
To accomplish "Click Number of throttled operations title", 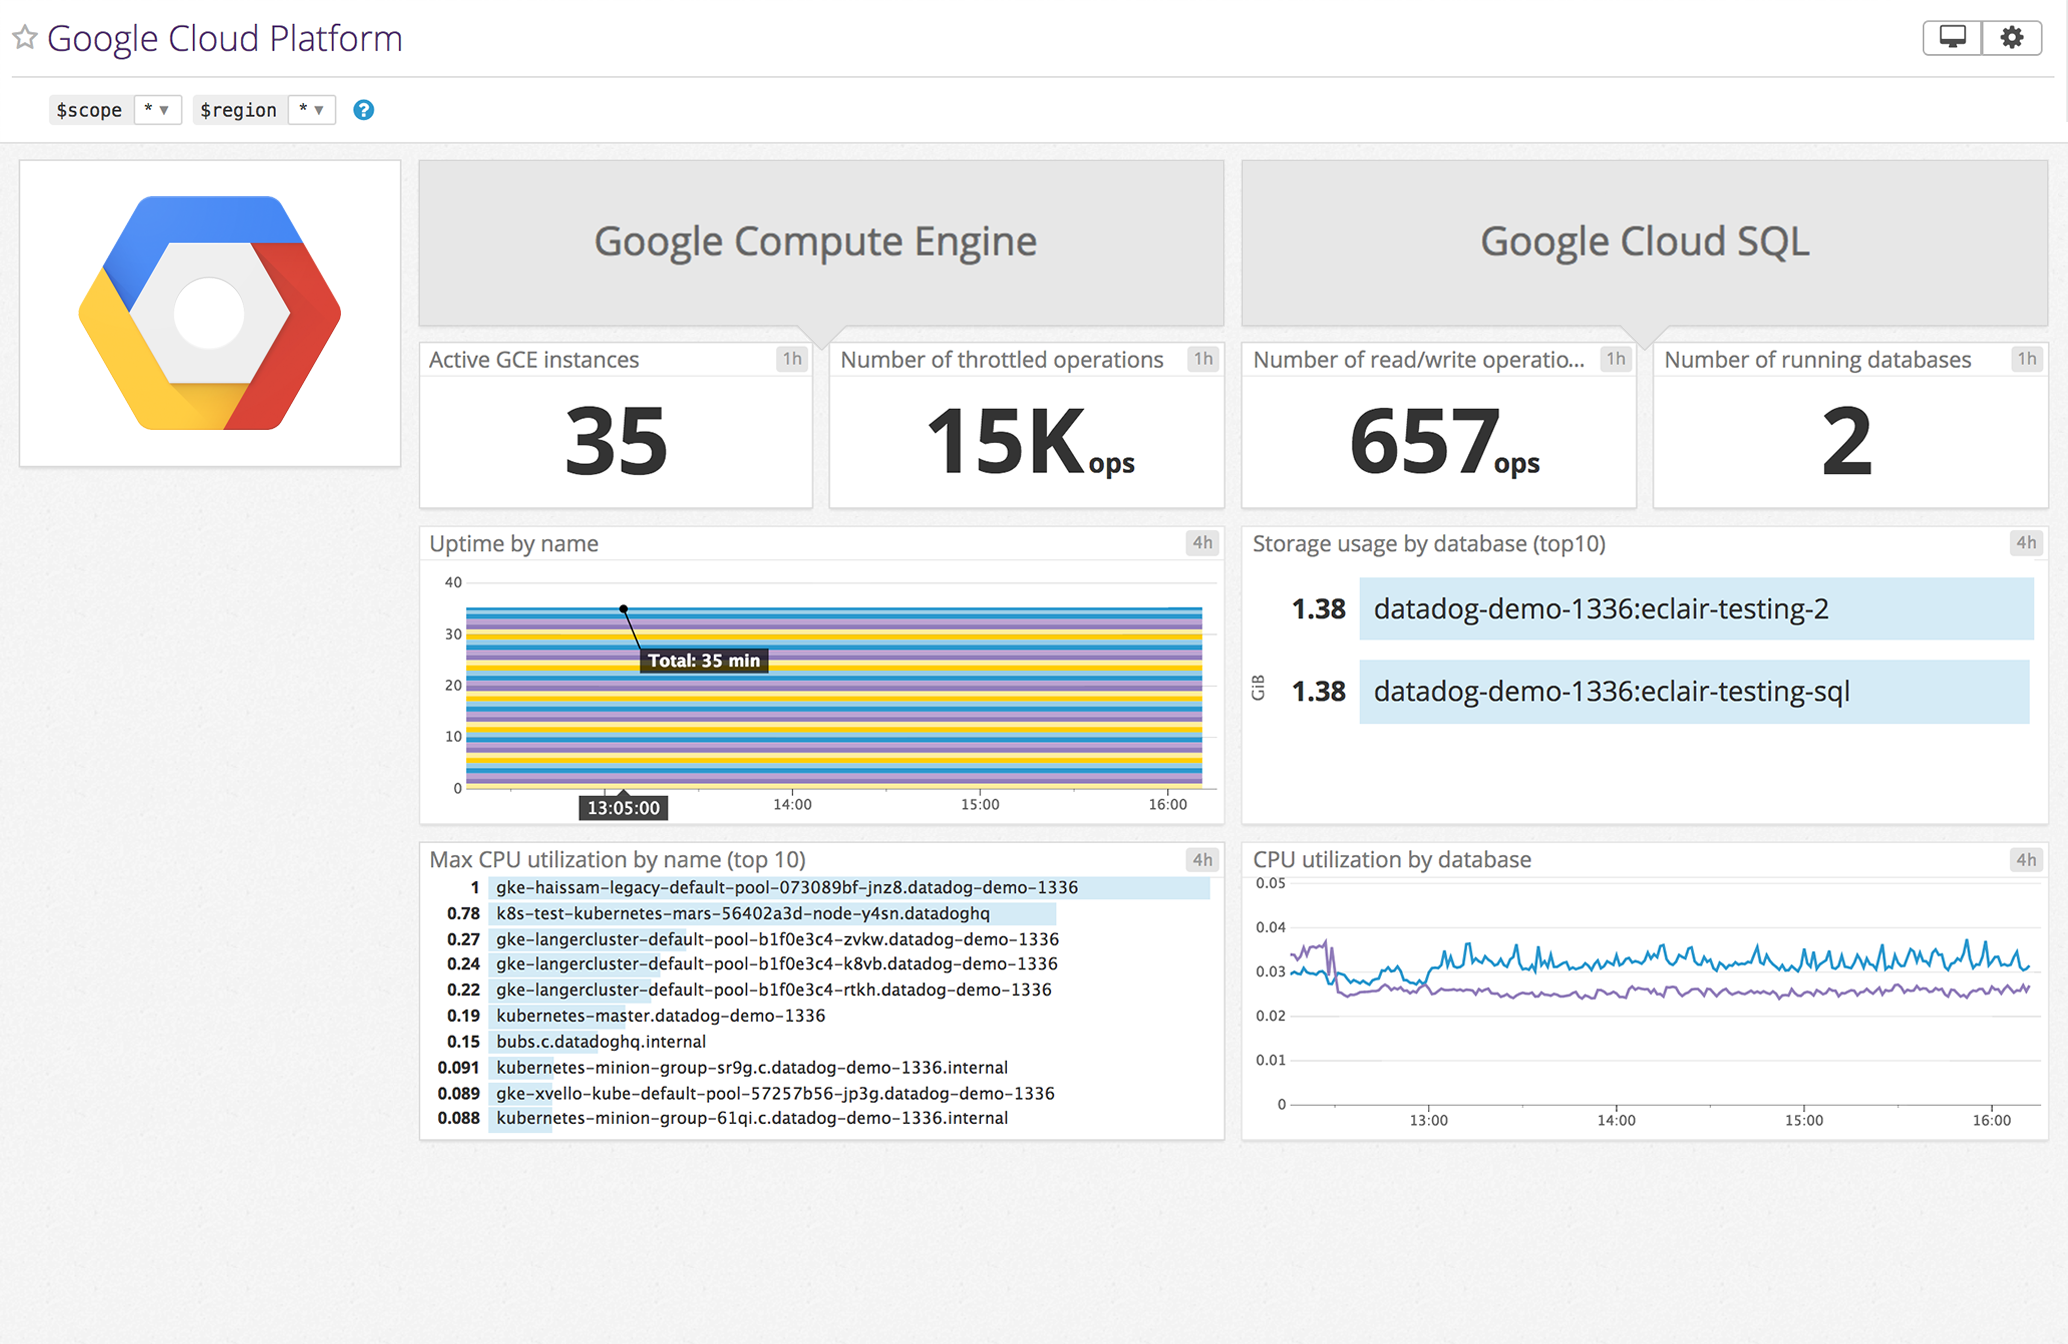I will pyautogui.click(x=1002, y=360).
